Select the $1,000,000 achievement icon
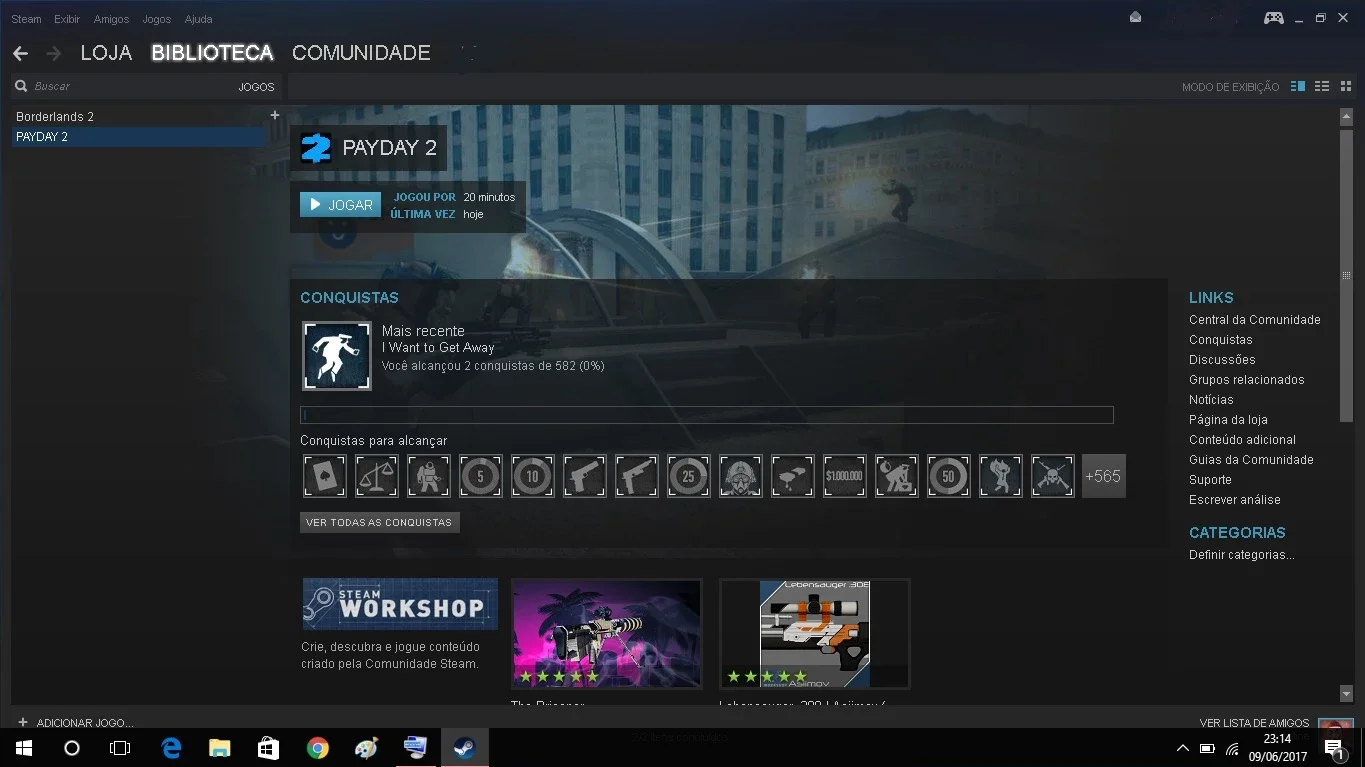This screenshot has height=767, width=1365. pos(845,476)
